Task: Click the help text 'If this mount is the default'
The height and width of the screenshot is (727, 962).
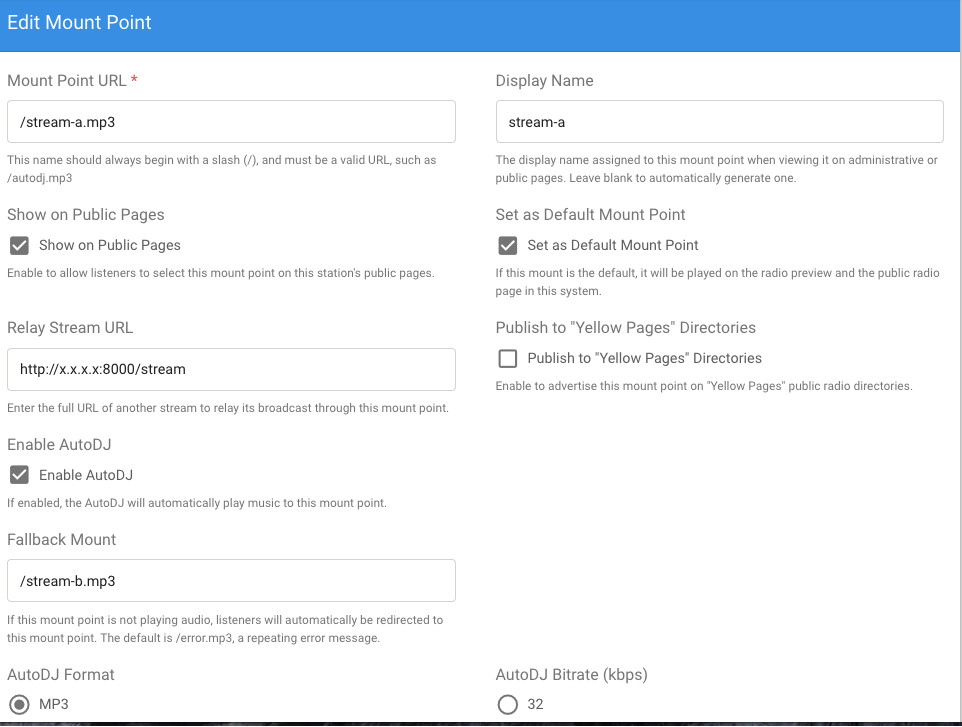Action: point(717,282)
